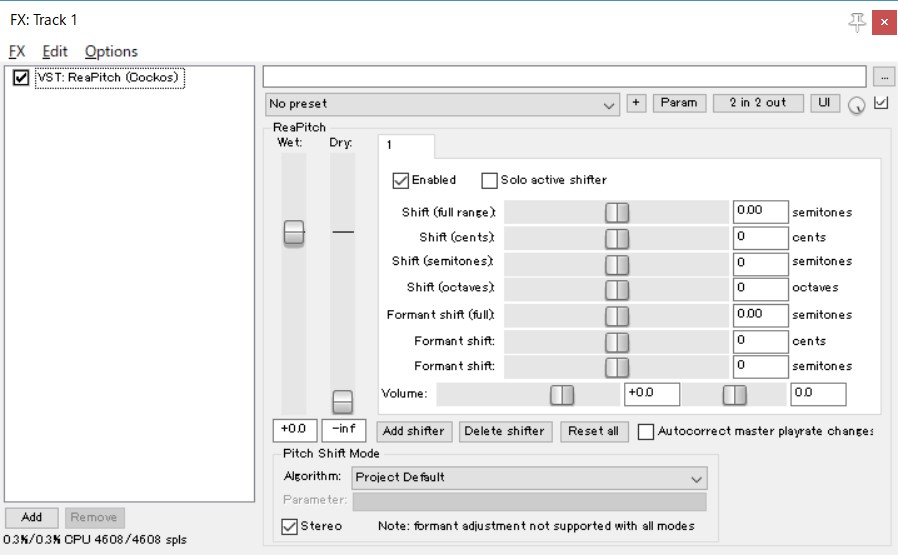This screenshot has width=898, height=555.
Task: Click Formant shift cents value field
Action: [x=761, y=341]
